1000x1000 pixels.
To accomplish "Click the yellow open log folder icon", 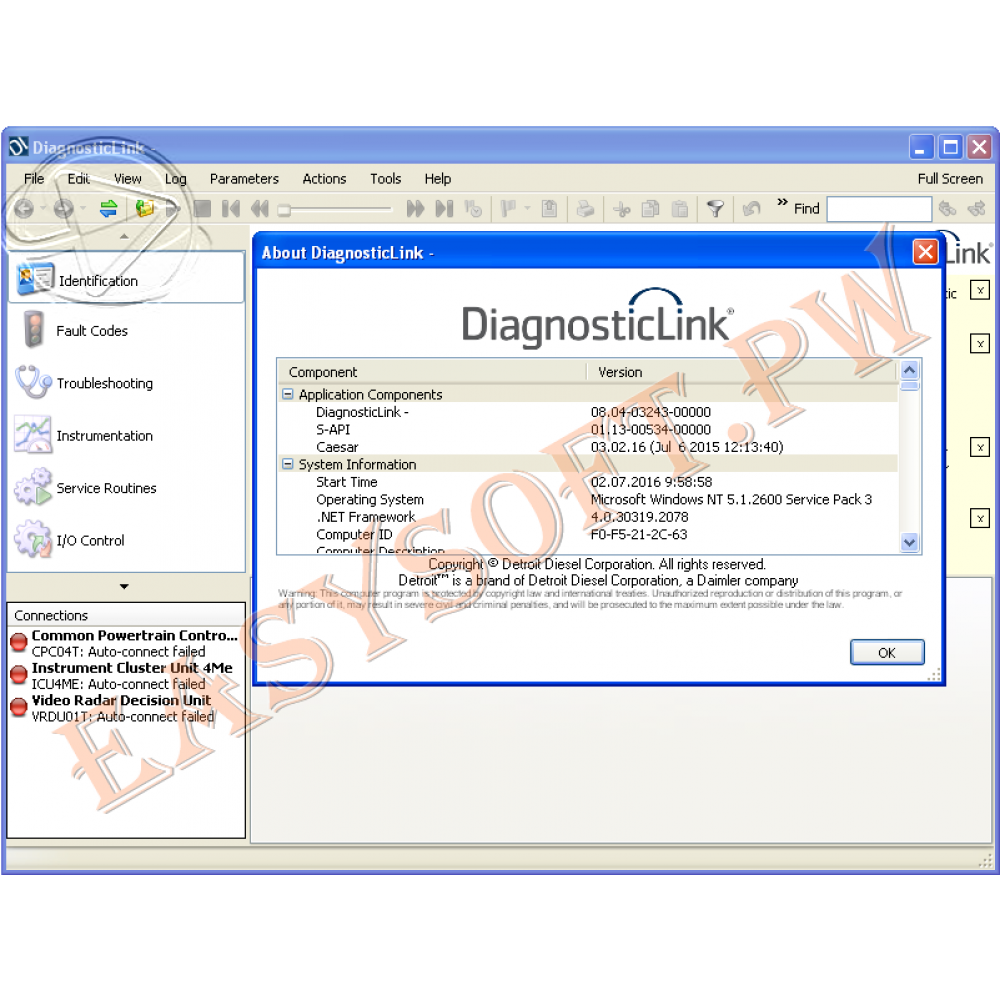I will pos(145,209).
